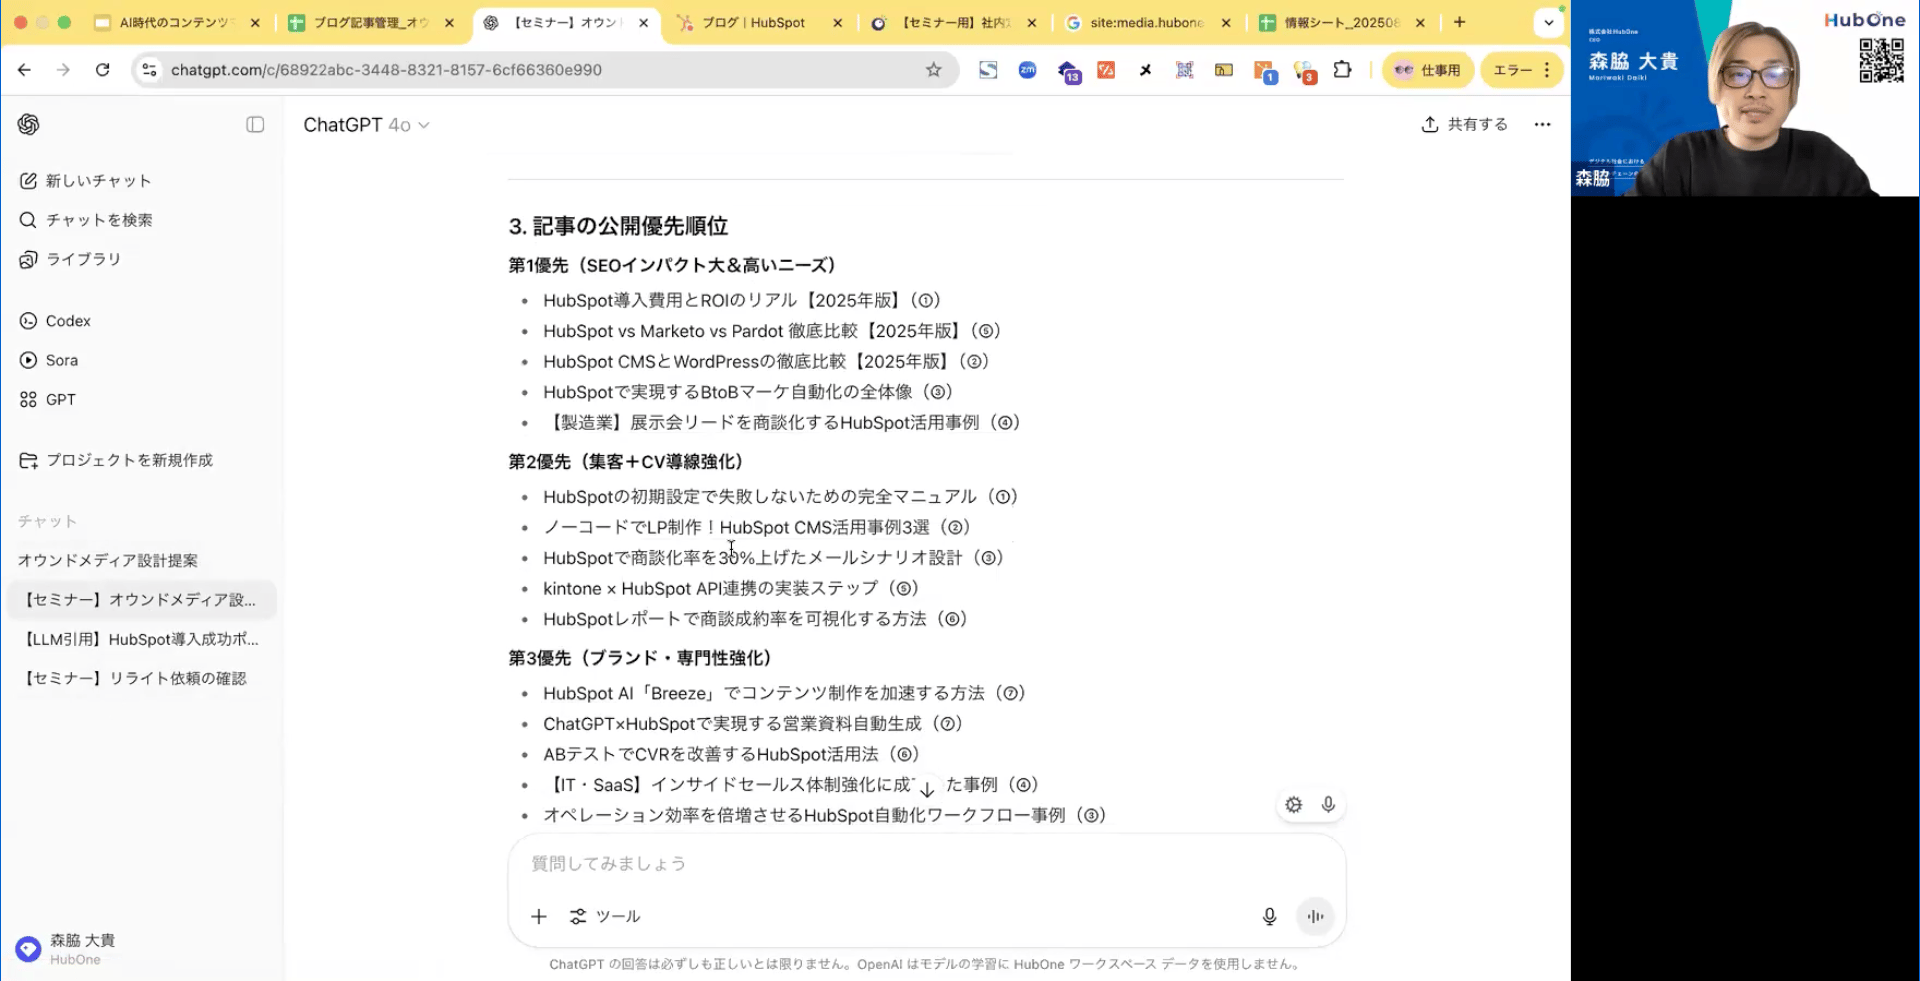
Task: Open the オウンドメディア設計提案 chat
Action: [x=108, y=561]
